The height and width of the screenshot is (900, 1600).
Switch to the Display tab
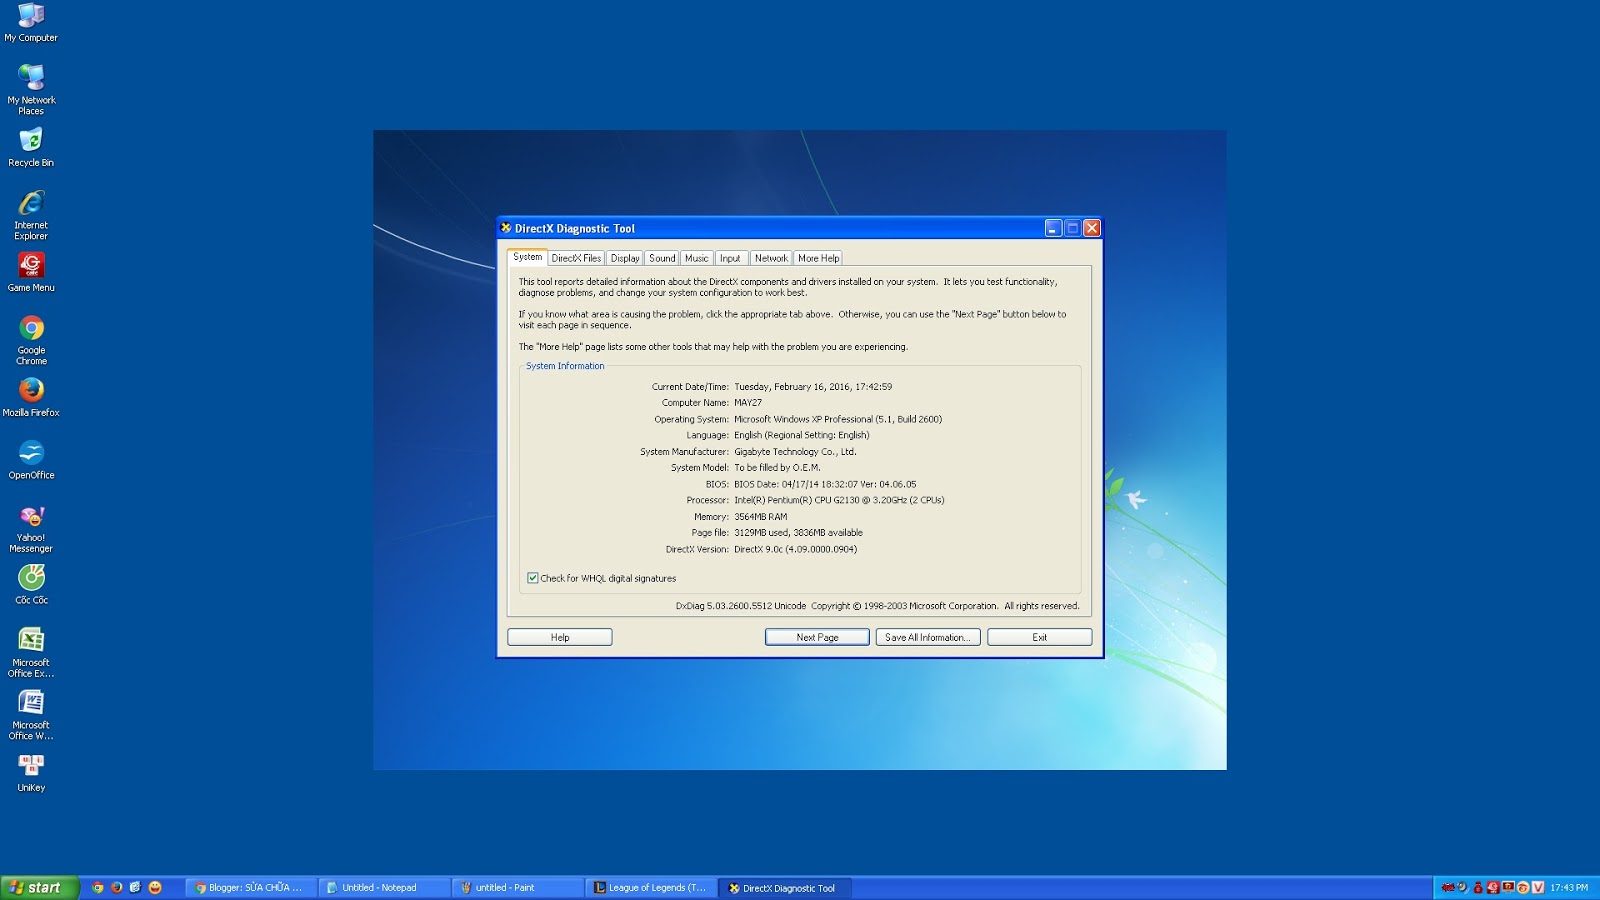tap(625, 258)
